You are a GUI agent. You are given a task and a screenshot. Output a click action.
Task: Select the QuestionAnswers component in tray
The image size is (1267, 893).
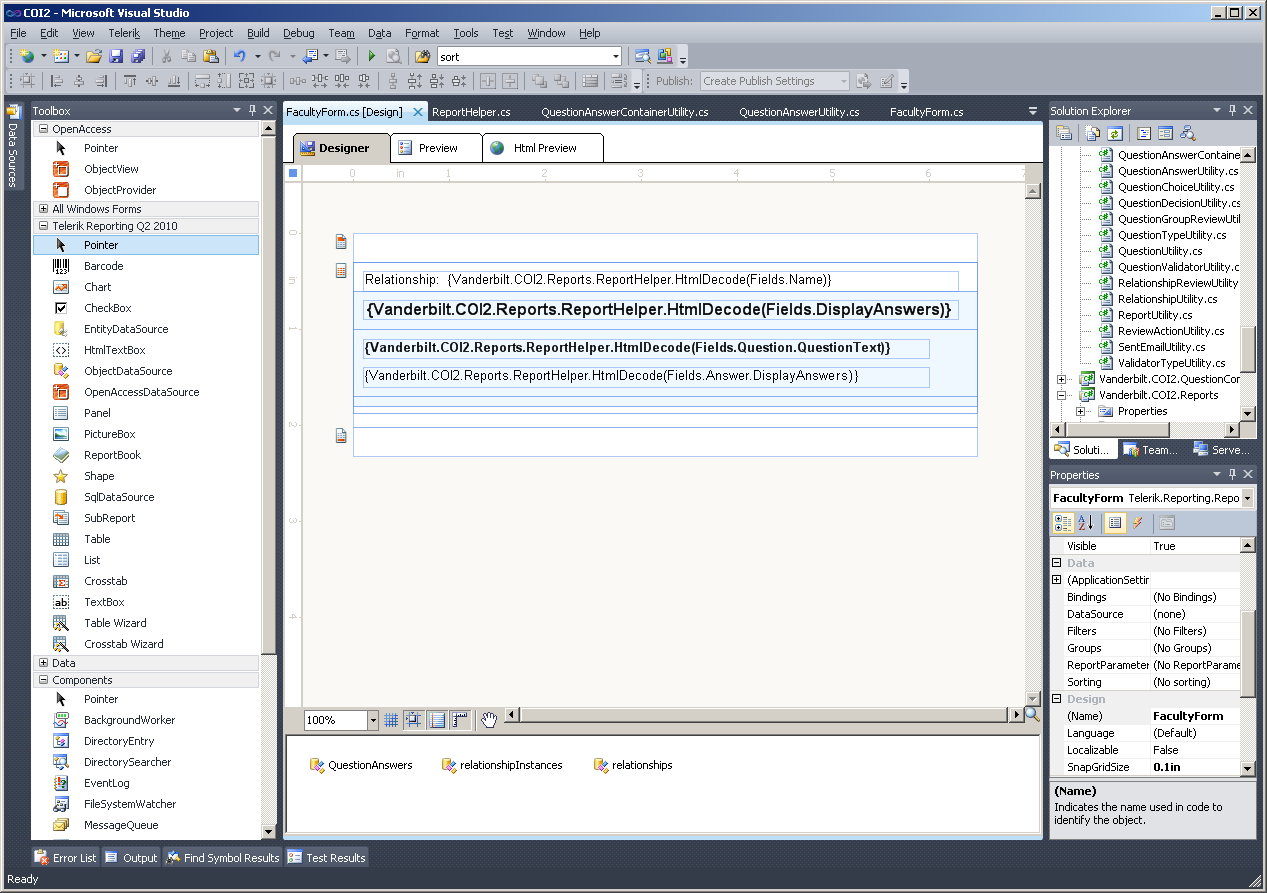(361, 765)
